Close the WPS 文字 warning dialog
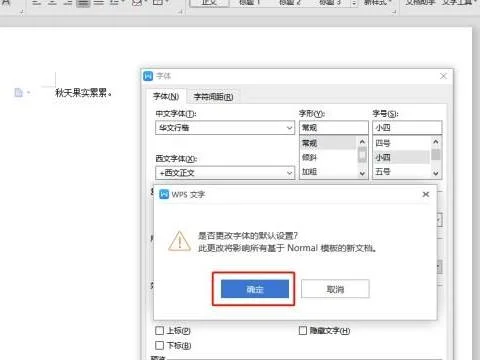This screenshot has width=480, height=360. (426, 194)
